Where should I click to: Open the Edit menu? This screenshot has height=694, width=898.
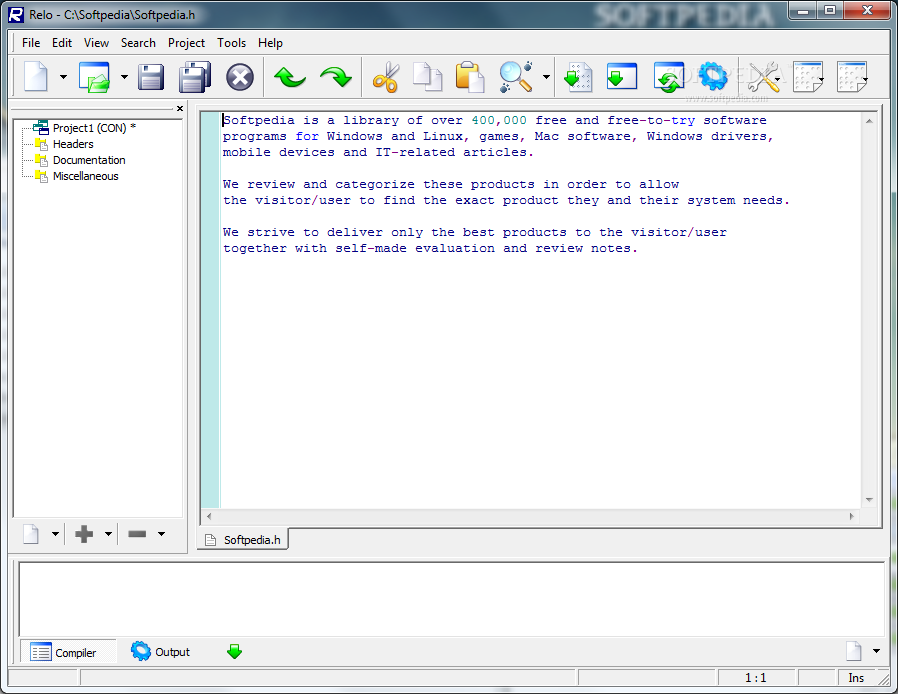[62, 43]
